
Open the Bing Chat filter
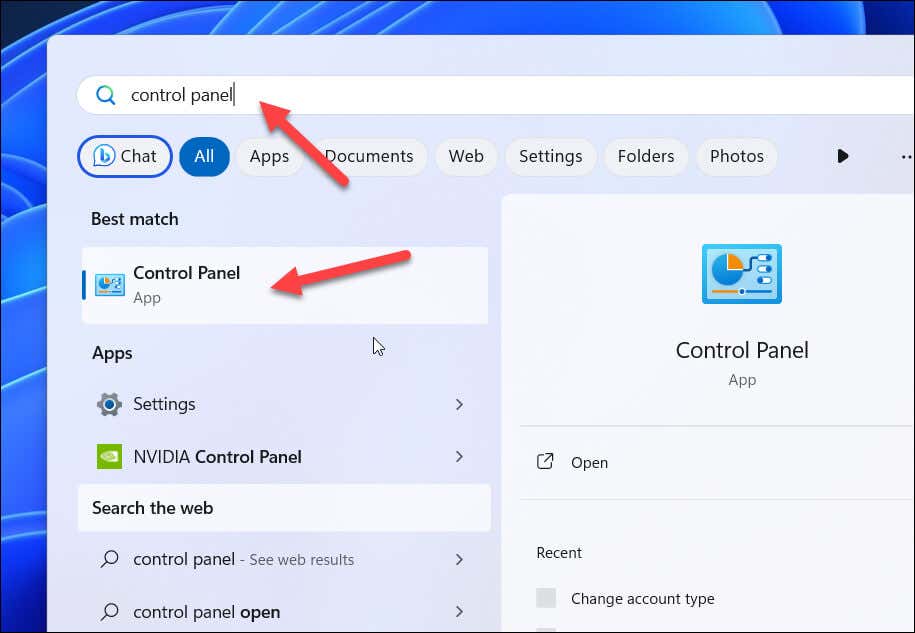pos(124,156)
